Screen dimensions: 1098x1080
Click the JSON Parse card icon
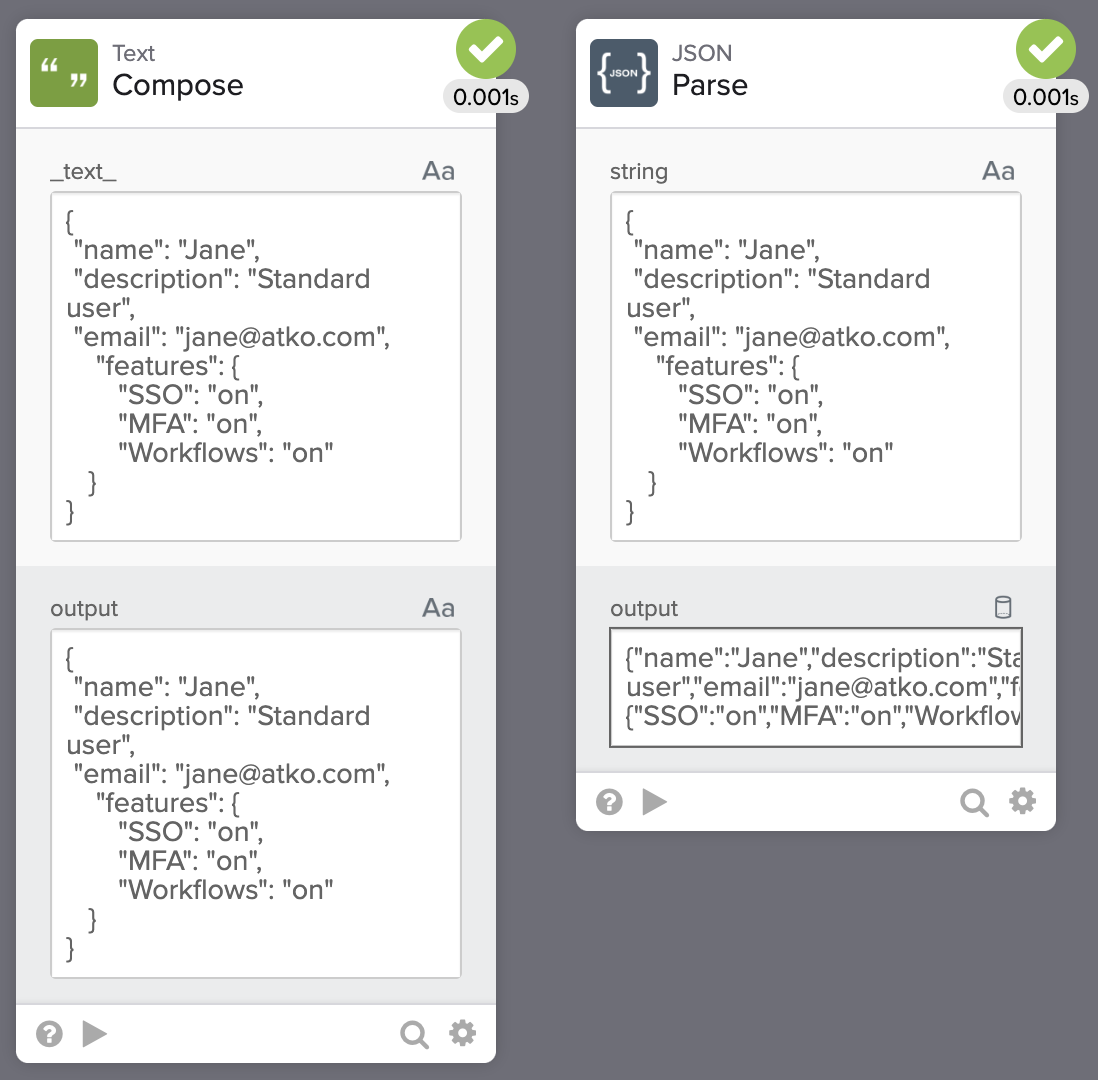click(624, 73)
